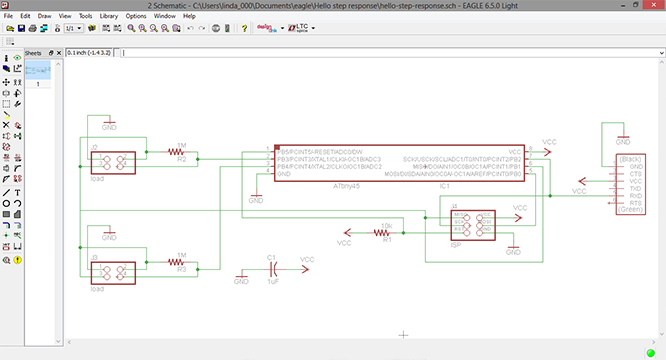Undock the Sheets panel with float button
Screen dimensions: 666x360
coord(51,53)
